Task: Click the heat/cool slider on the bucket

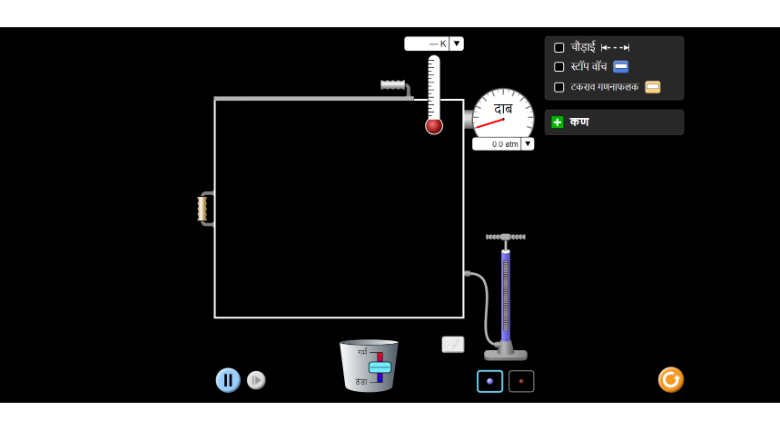Action: pos(379,368)
